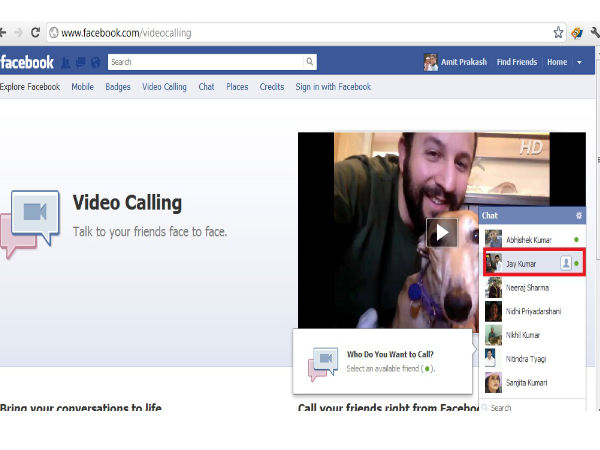Viewport: 600px width, 450px height.
Task: Select Neeraj Sharma in chat list
Action: (533, 287)
